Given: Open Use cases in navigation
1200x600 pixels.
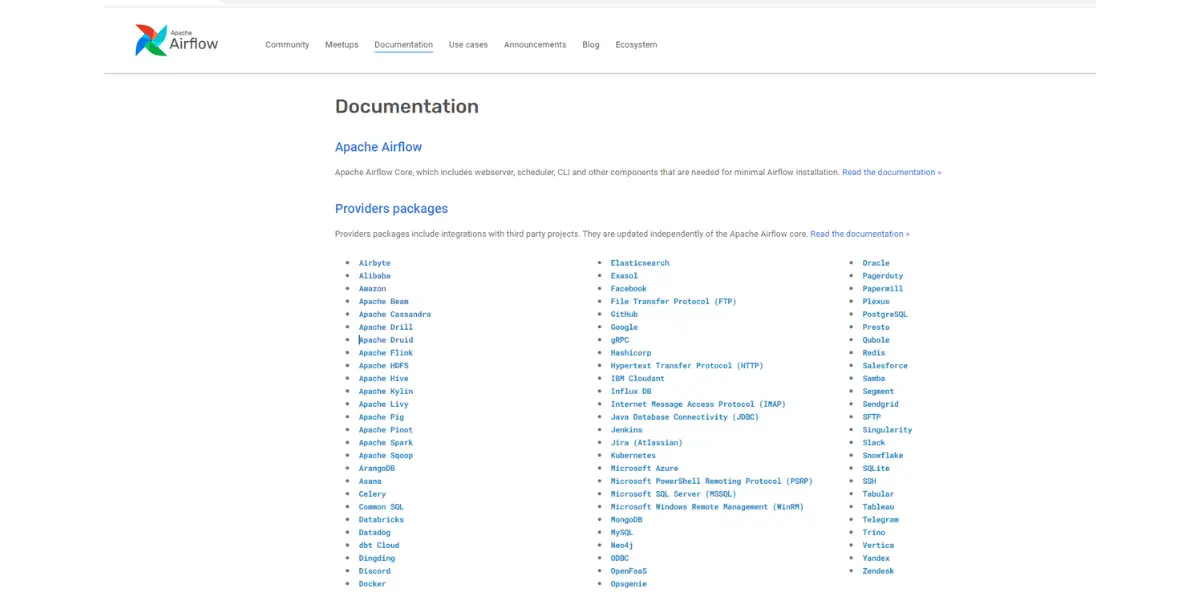Looking at the screenshot, I should coord(469,45).
